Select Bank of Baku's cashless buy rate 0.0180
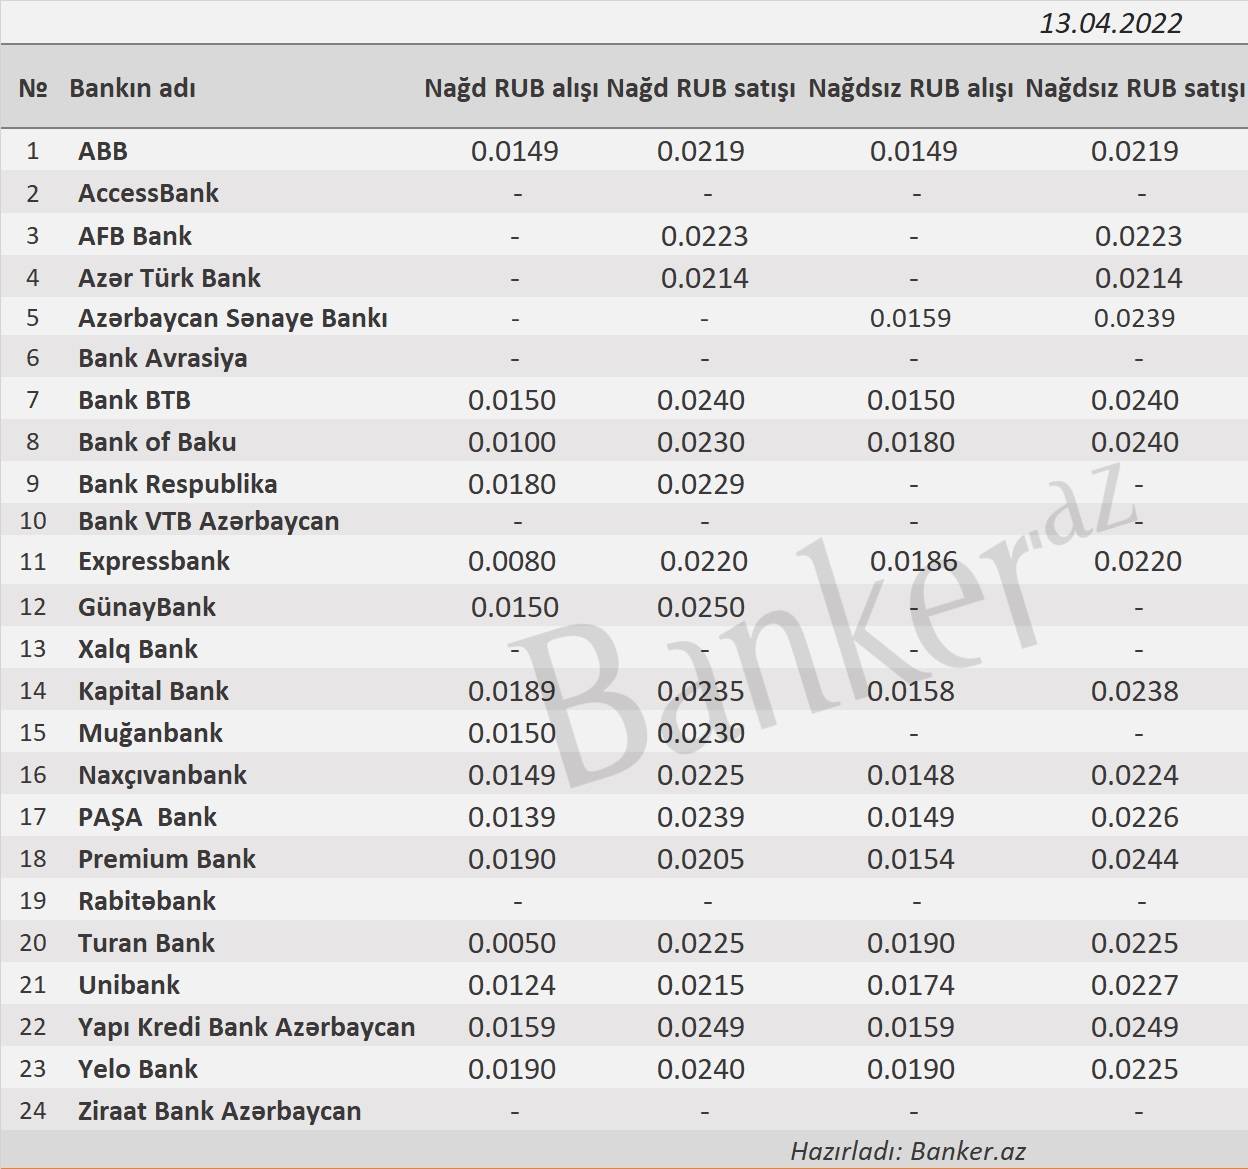 point(911,442)
